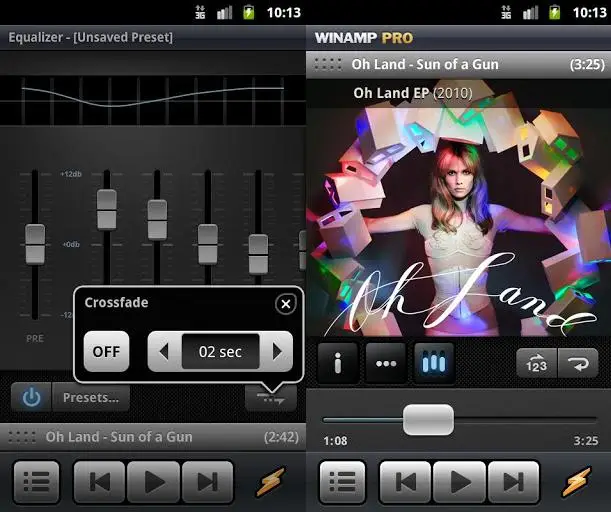Screen dimensions: 611x512
Task: Toggle the equalizer bars icon in the player
Action: point(434,363)
